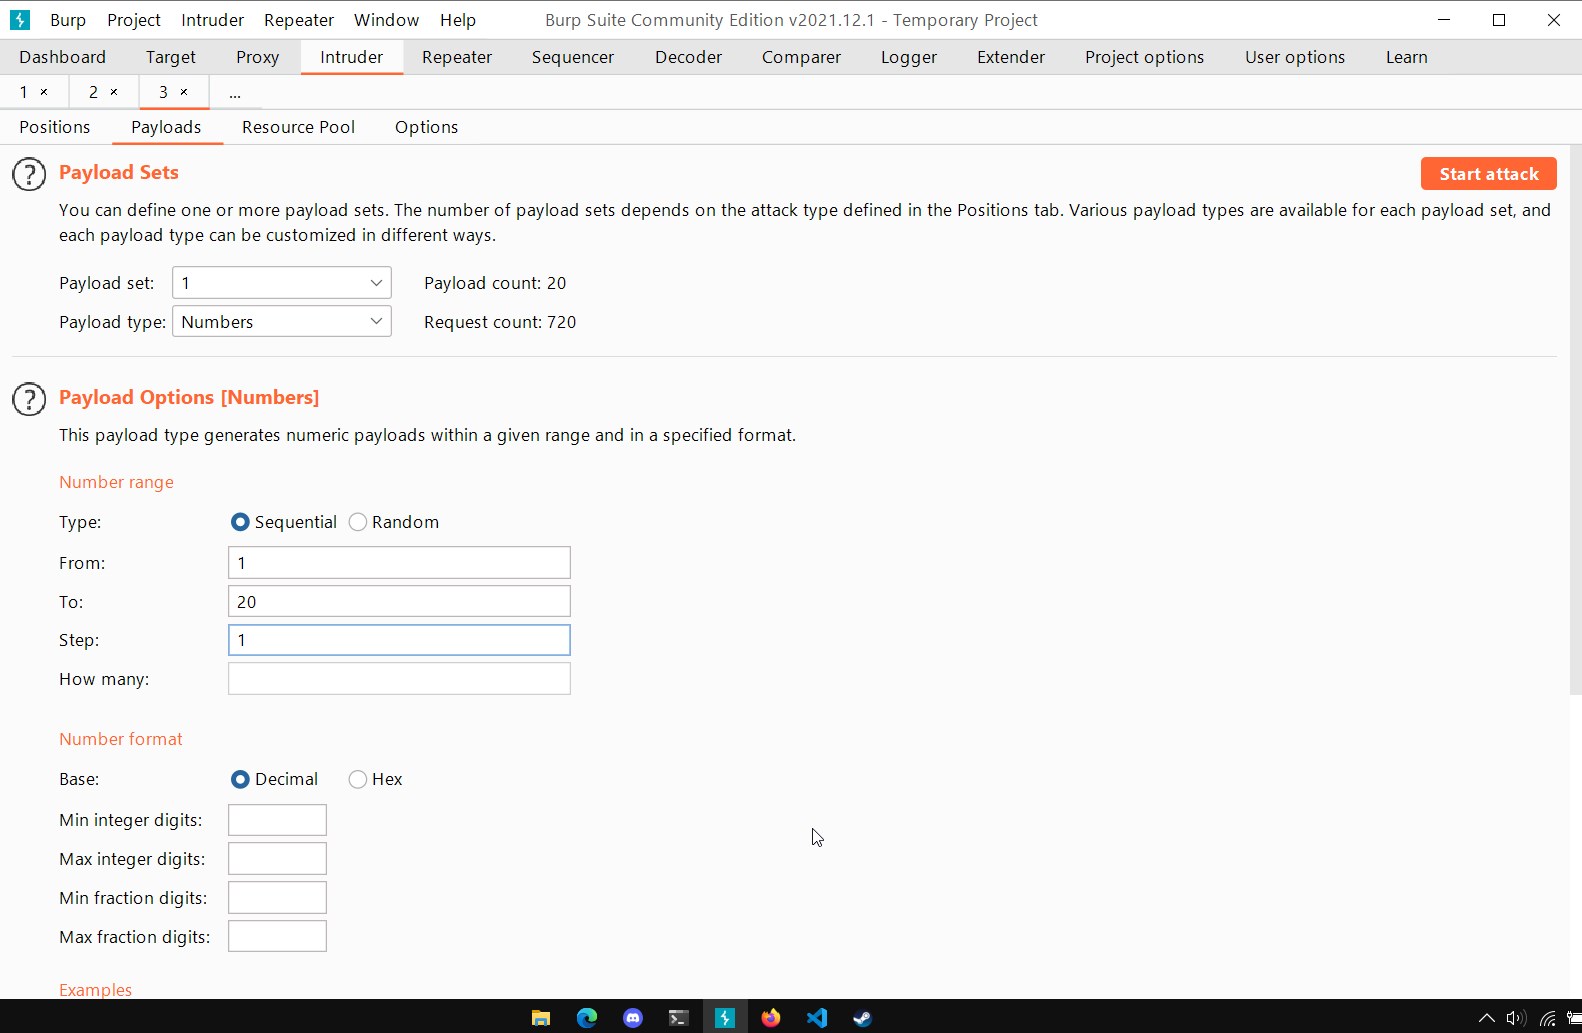This screenshot has height=1033, width=1582.
Task: Open the Learn tab
Action: (x=1406, y=57)
